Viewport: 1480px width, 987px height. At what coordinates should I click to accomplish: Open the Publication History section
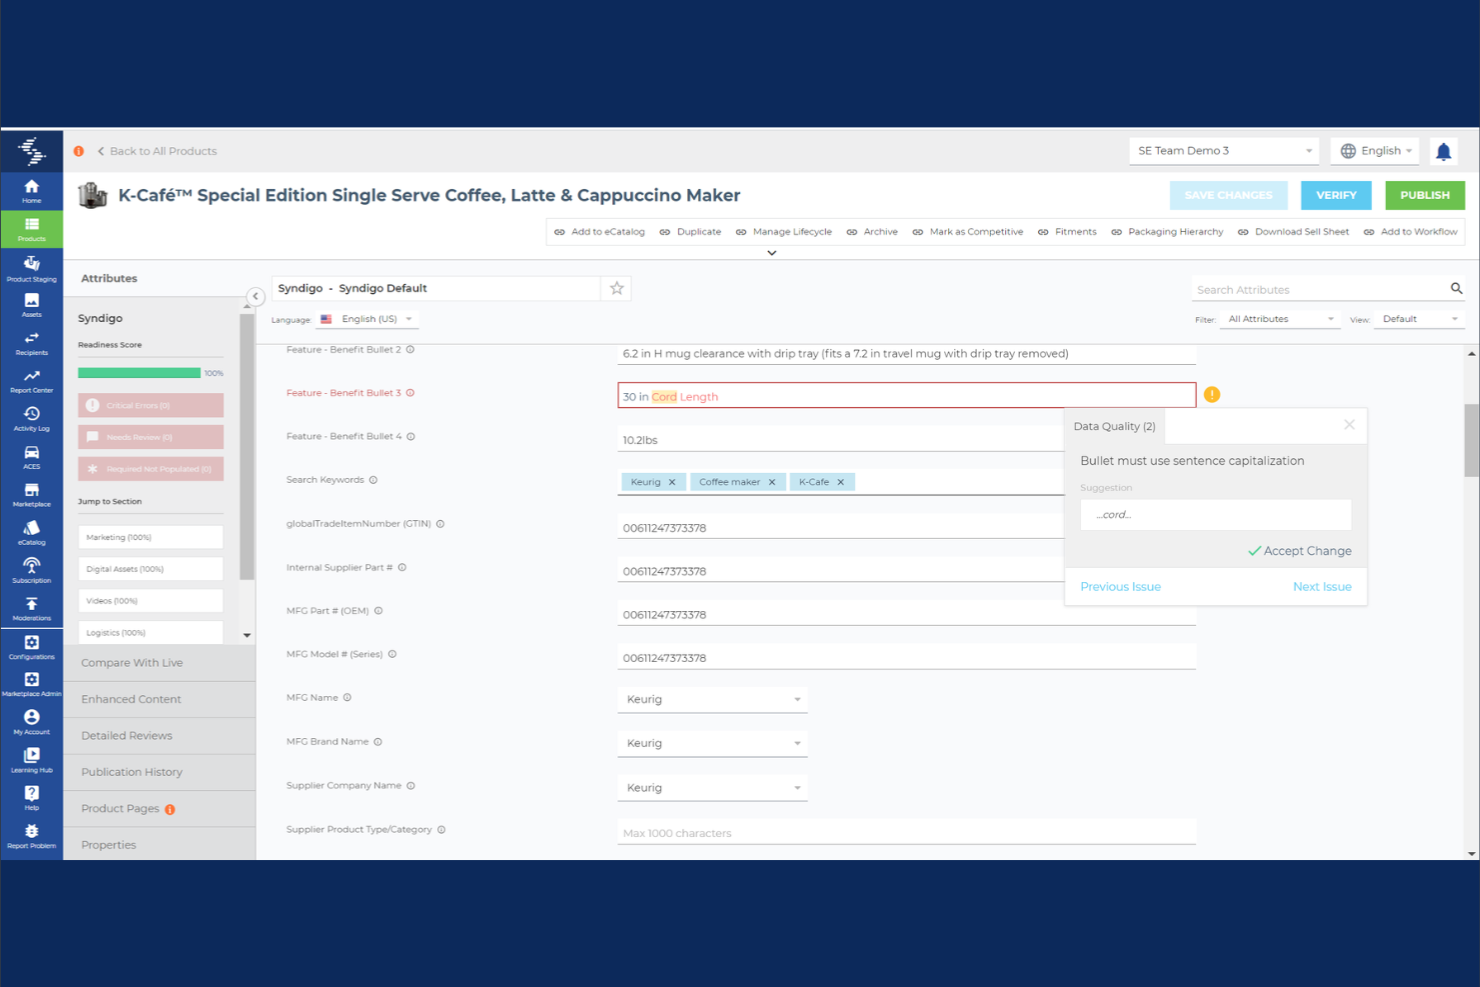click(131, 771)
